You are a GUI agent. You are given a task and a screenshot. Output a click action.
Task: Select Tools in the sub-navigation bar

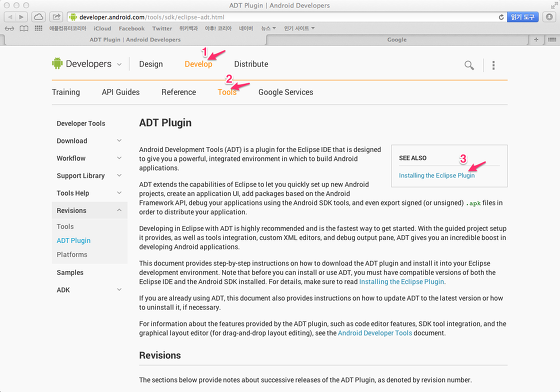(x=227, y=92)
